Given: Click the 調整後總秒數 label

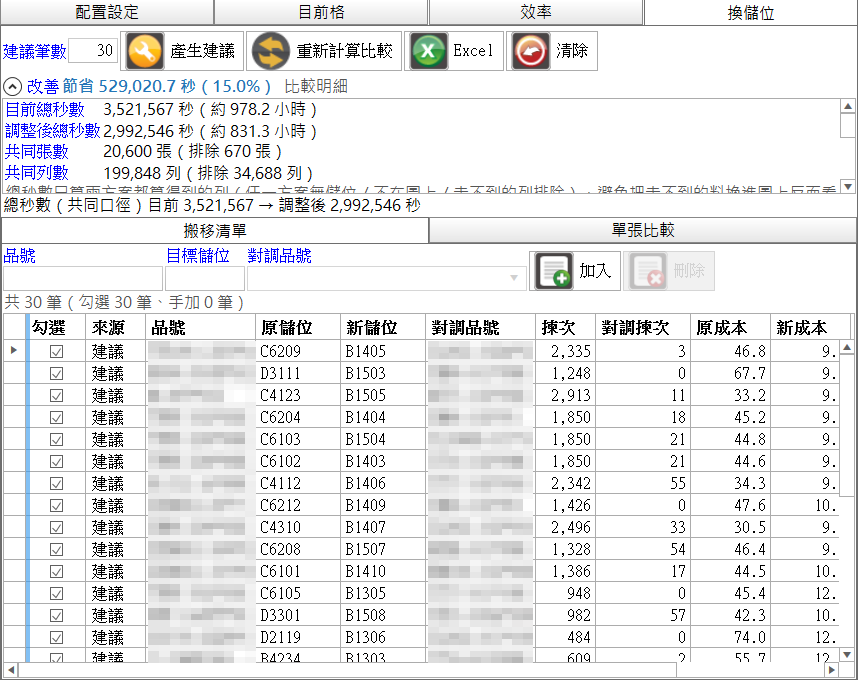Looking at the screenshot, I should tap(53, 131).
